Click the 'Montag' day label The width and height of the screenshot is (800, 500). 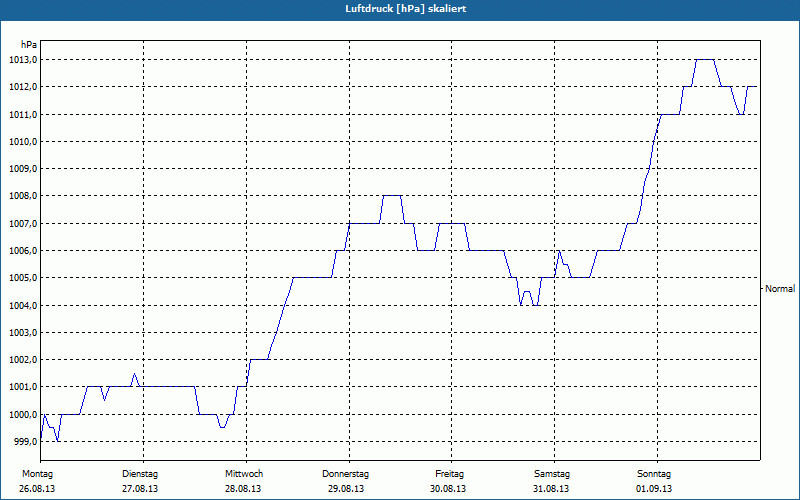(x=37, y=474)
